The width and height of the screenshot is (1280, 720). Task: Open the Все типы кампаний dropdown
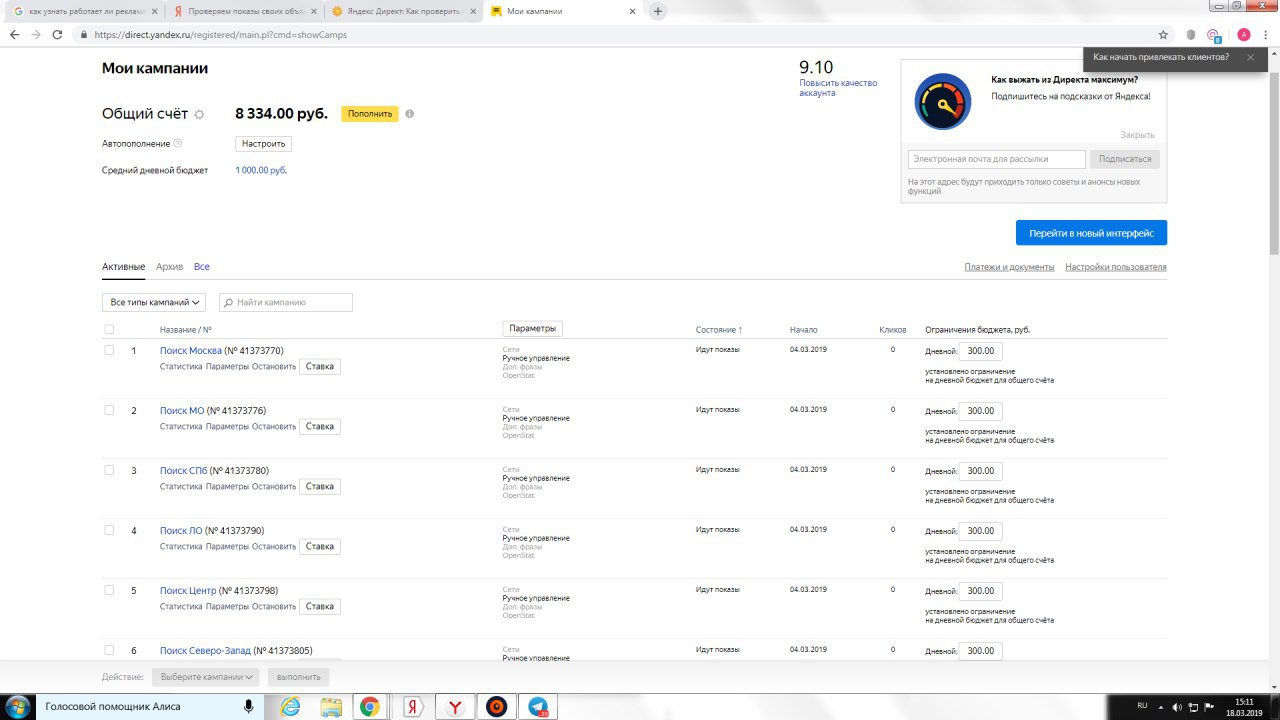tap(154, 302)
